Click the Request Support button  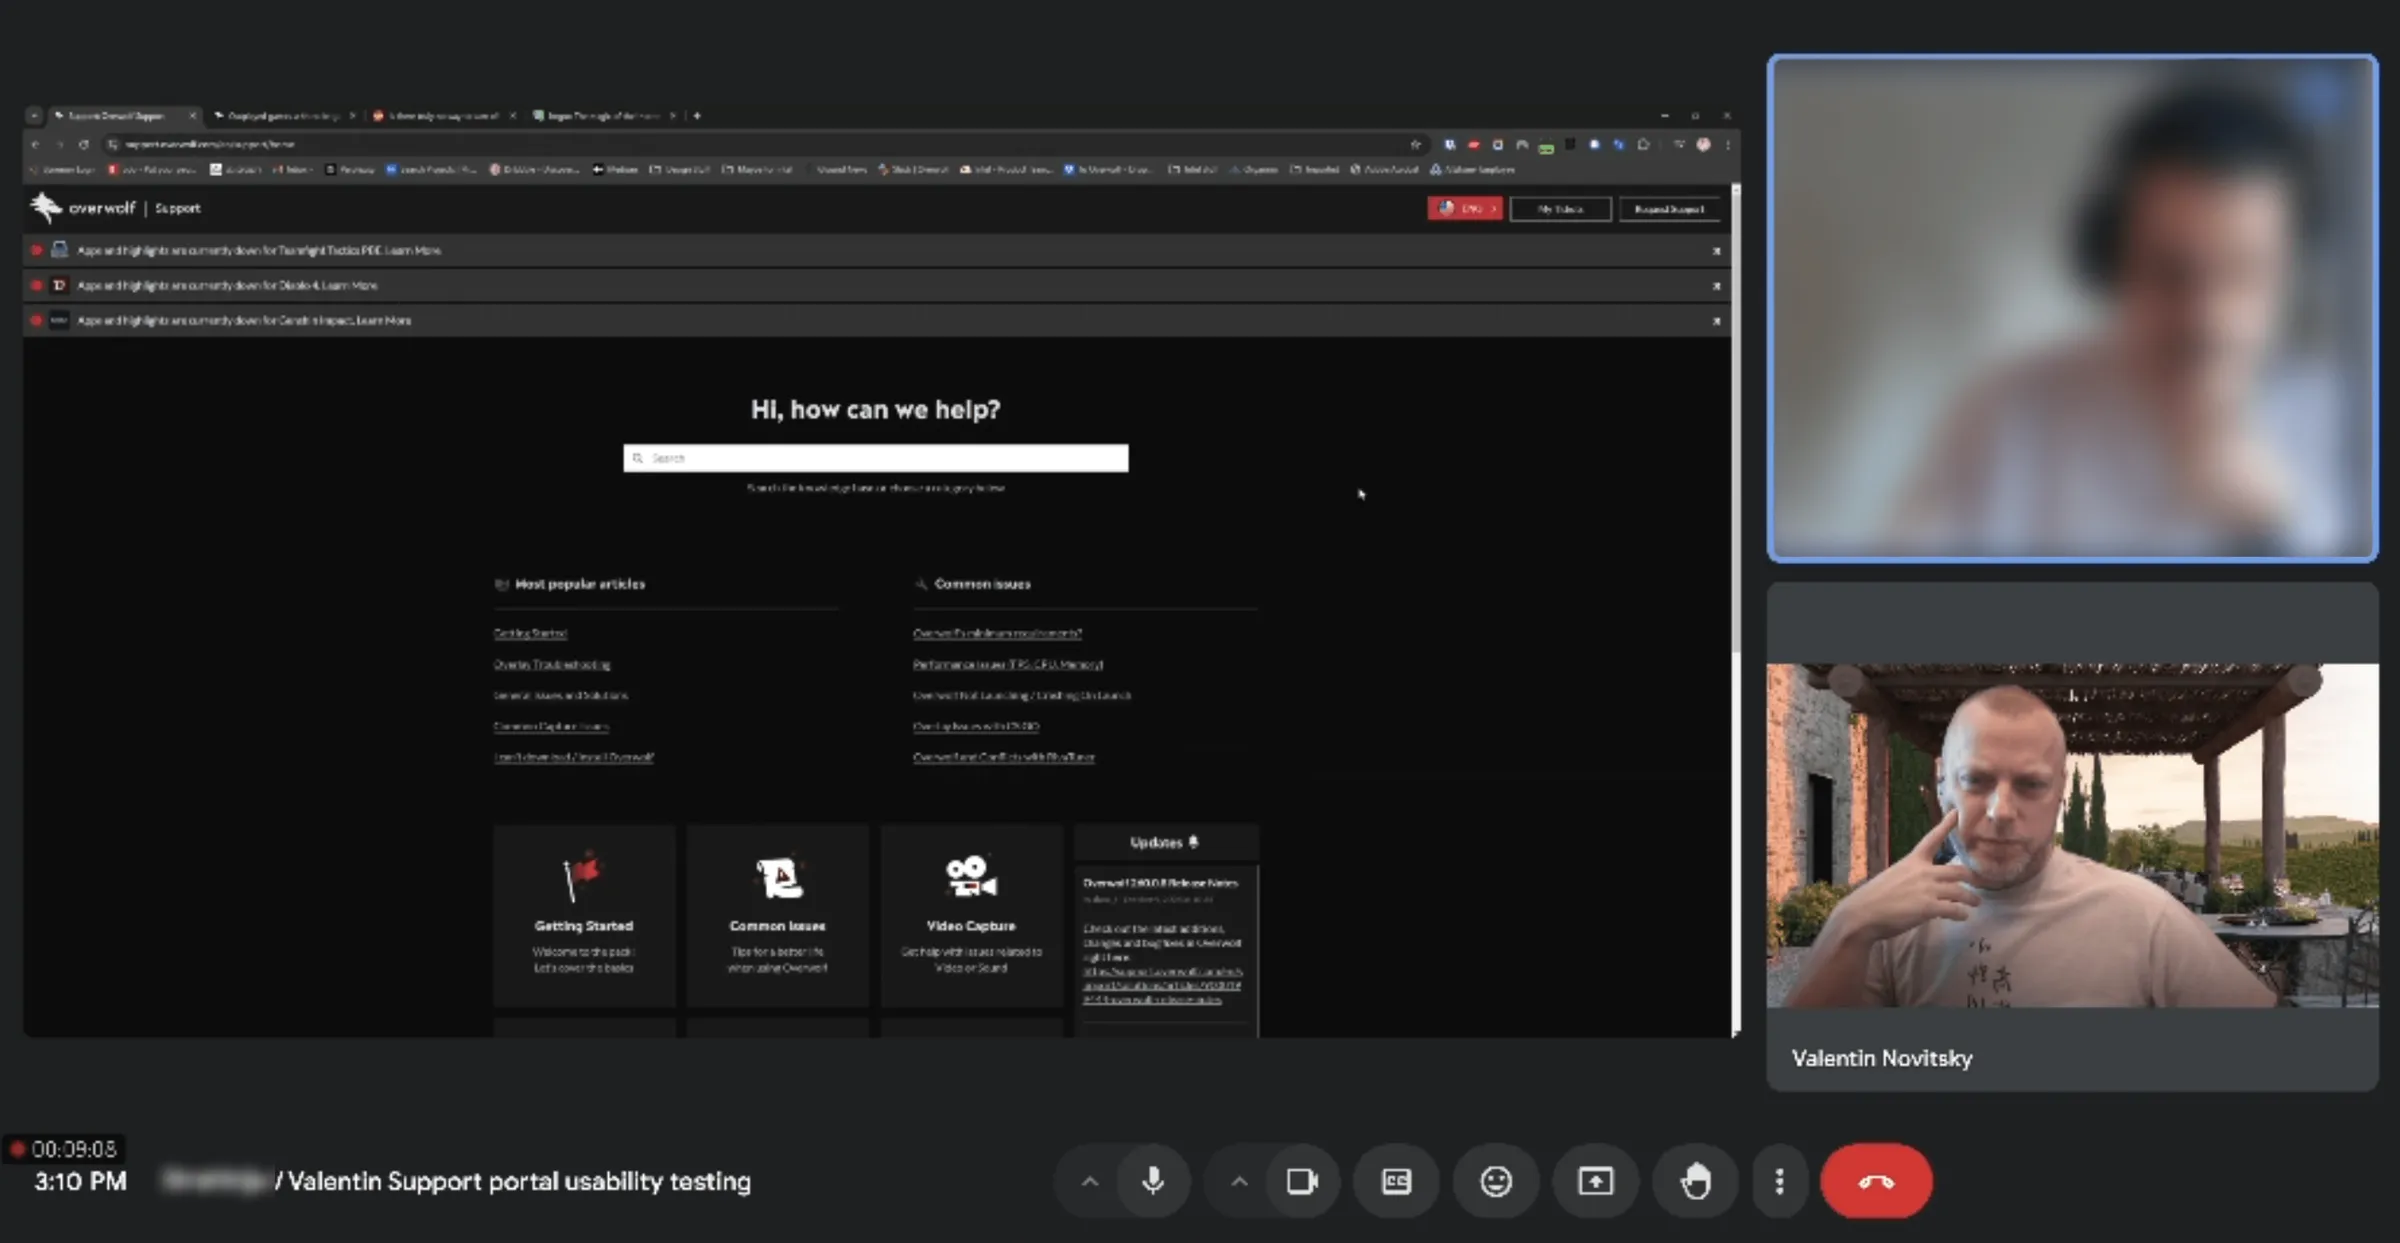pos(1669,209)
